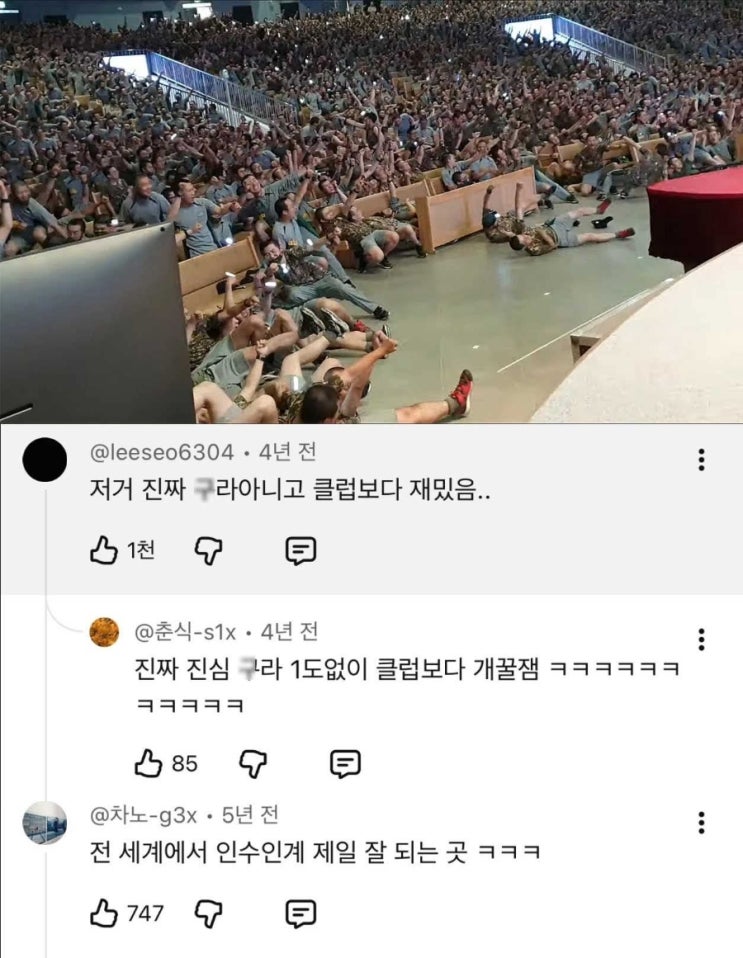Like the comment by @차노-g3x

click(104, 913)
